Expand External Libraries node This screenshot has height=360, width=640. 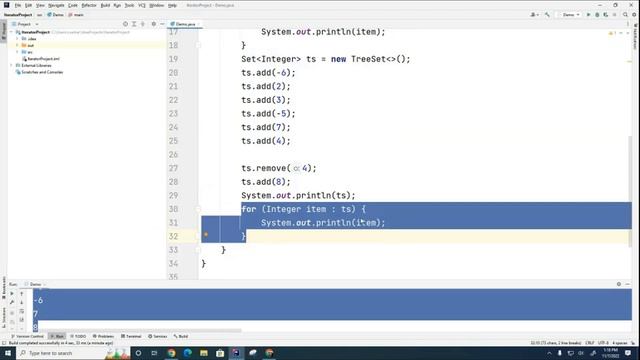click(x=12, y=65)
